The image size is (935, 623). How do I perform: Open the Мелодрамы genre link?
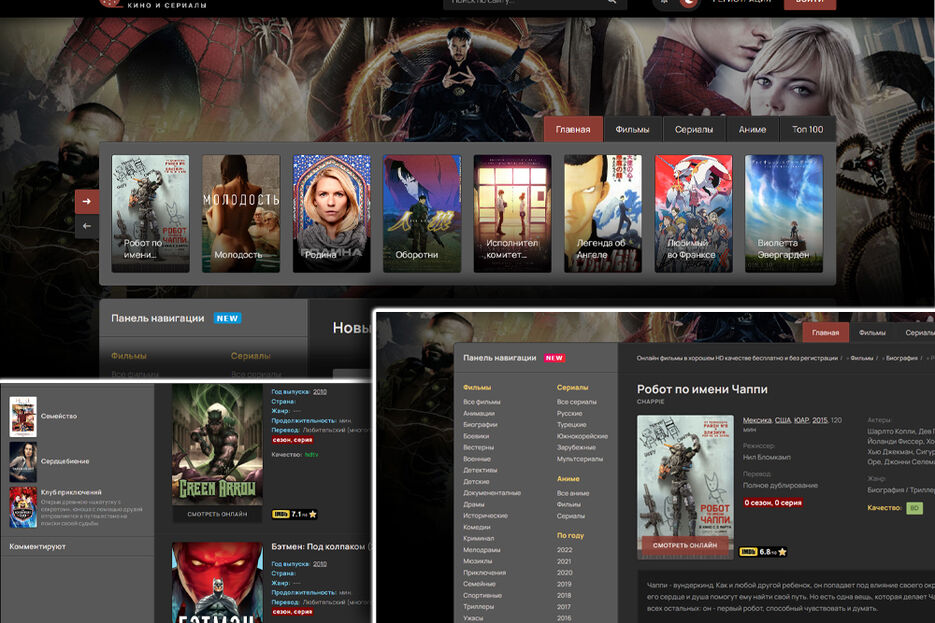[482, 550]
